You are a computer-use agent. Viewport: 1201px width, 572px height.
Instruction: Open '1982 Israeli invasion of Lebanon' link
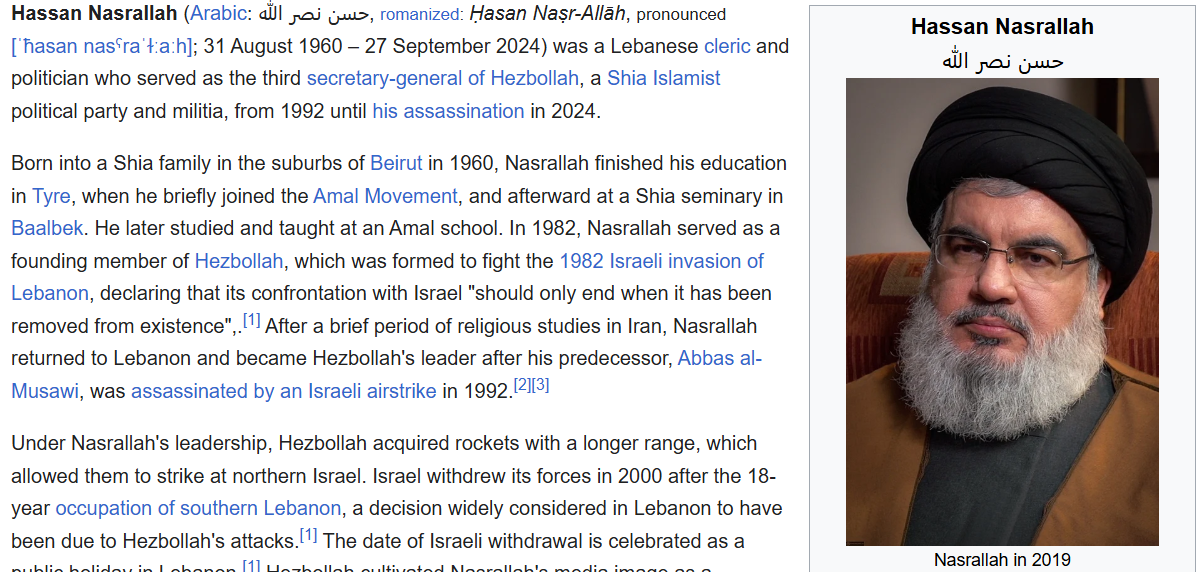coord(661,261)
